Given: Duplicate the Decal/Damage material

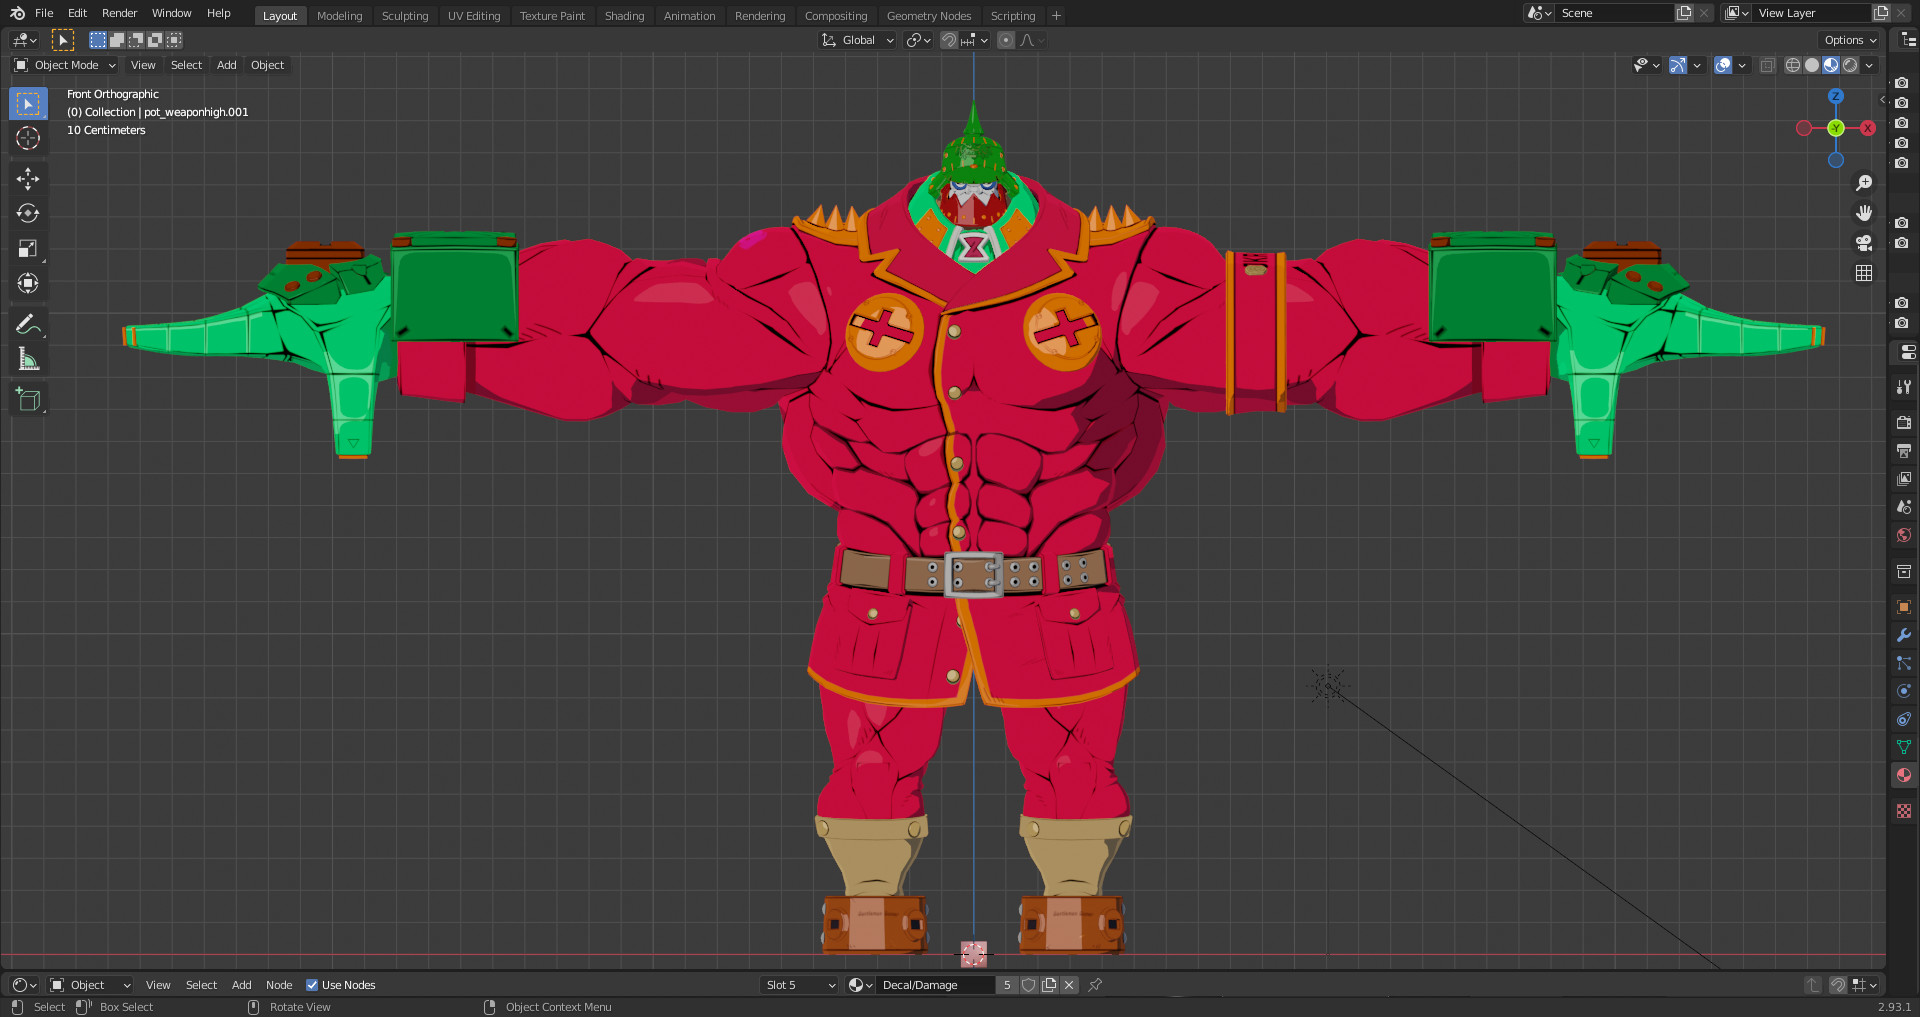Looking at the screenshot, I should [1049, 985].
